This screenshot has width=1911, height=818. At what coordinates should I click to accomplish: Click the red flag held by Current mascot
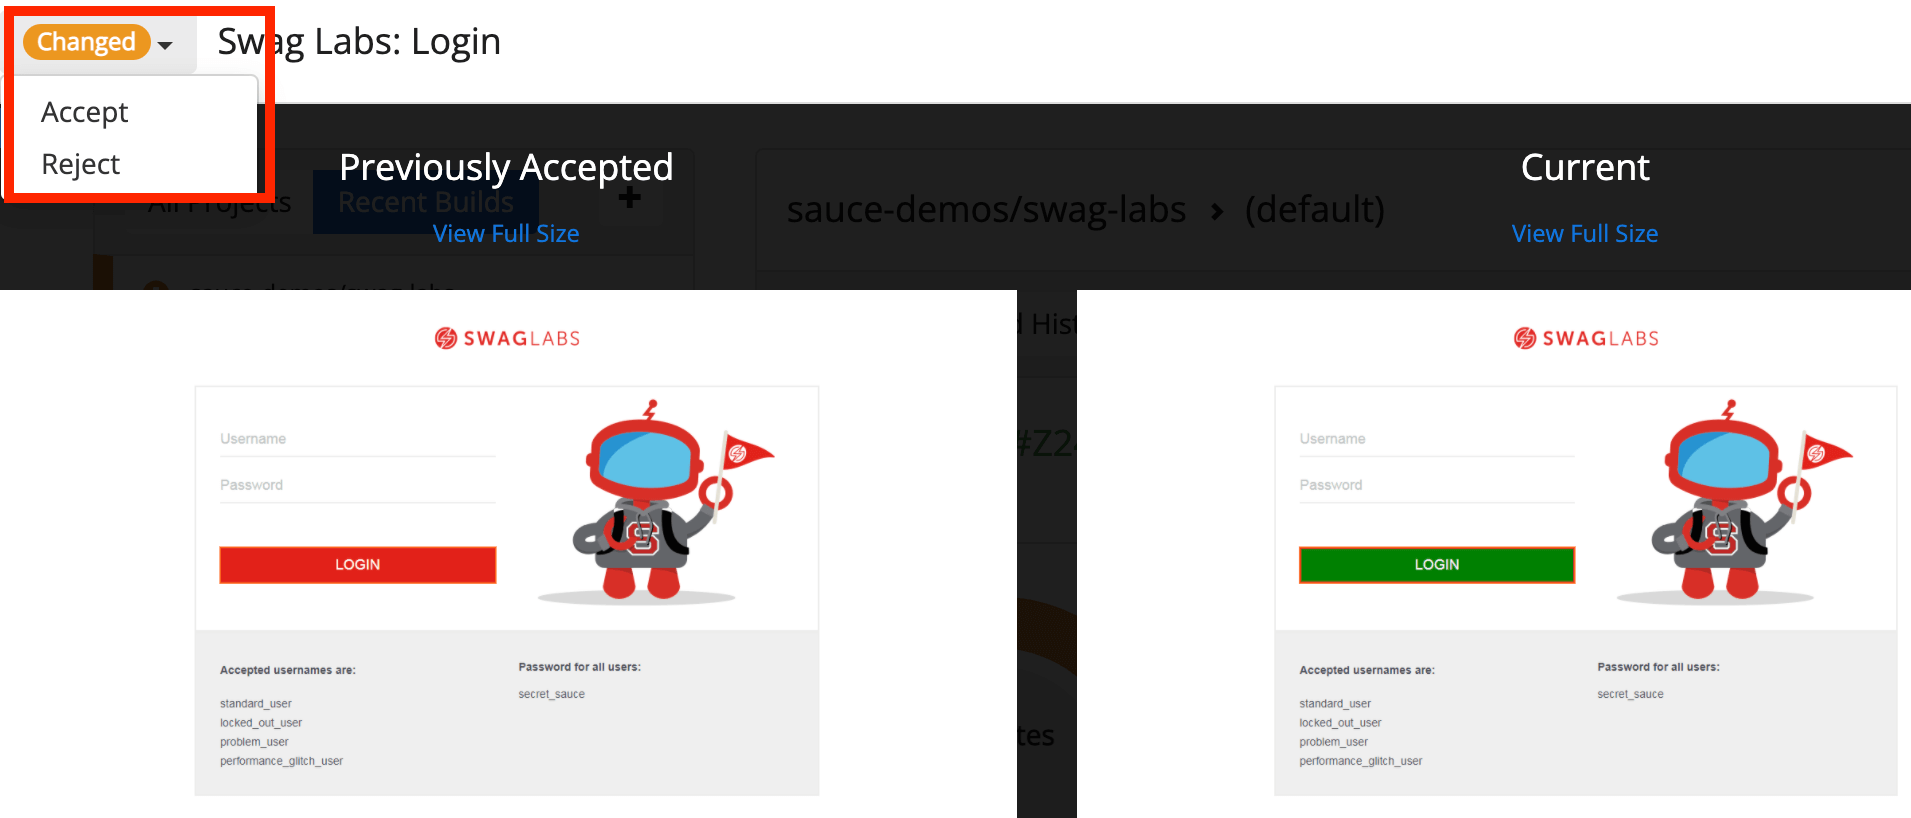click(x=1824, y=453)
